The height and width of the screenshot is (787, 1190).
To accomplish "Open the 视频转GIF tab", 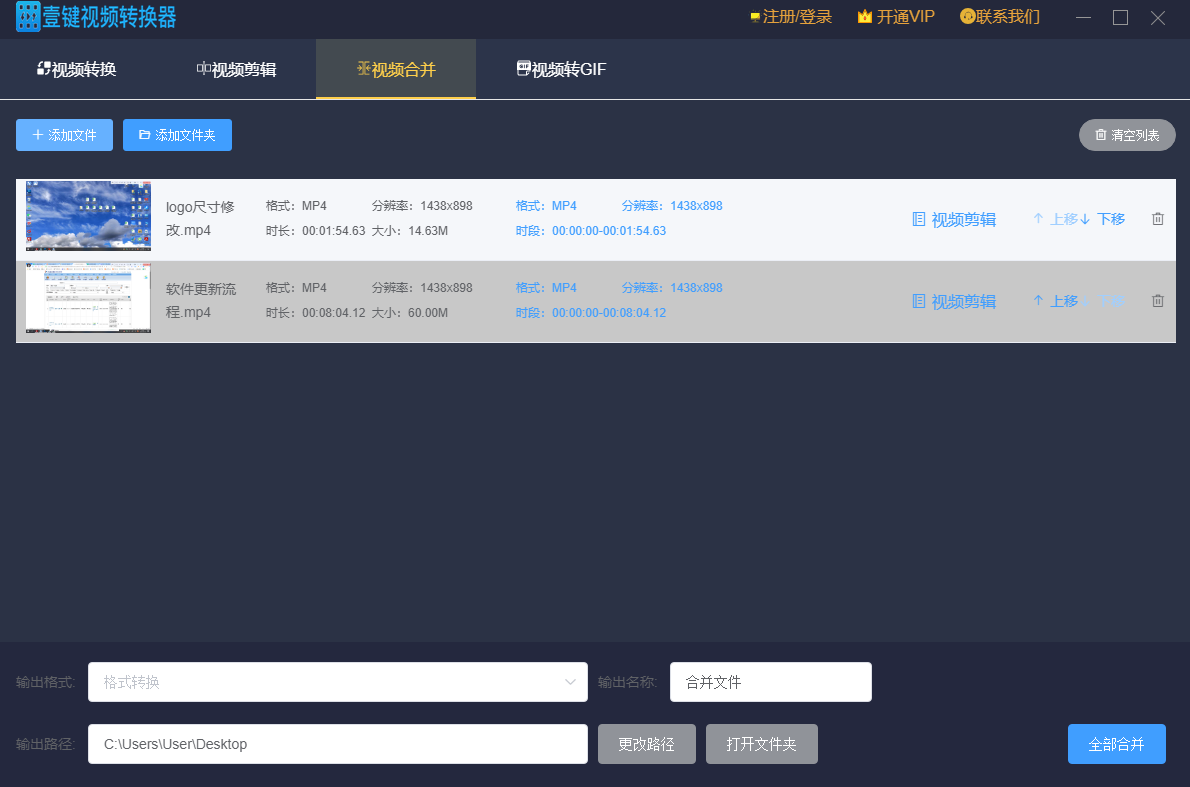I will (x=561, y=69).
